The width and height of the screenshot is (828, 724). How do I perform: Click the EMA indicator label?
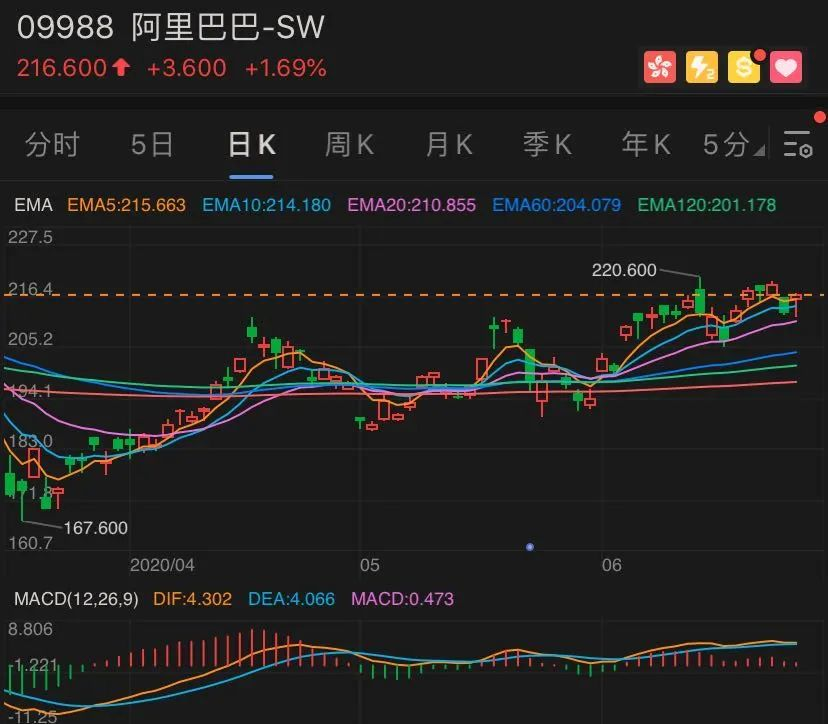[x=33, y=205]
